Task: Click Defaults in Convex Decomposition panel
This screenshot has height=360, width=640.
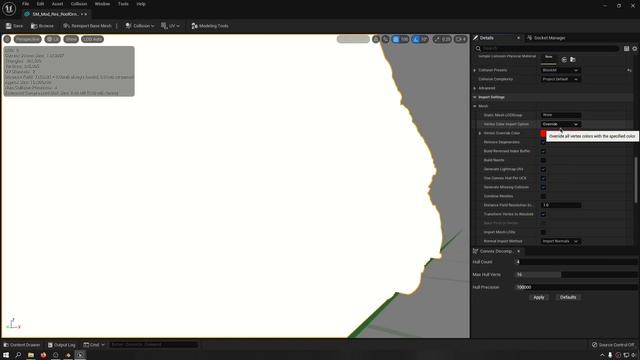Action: point(568,297)
